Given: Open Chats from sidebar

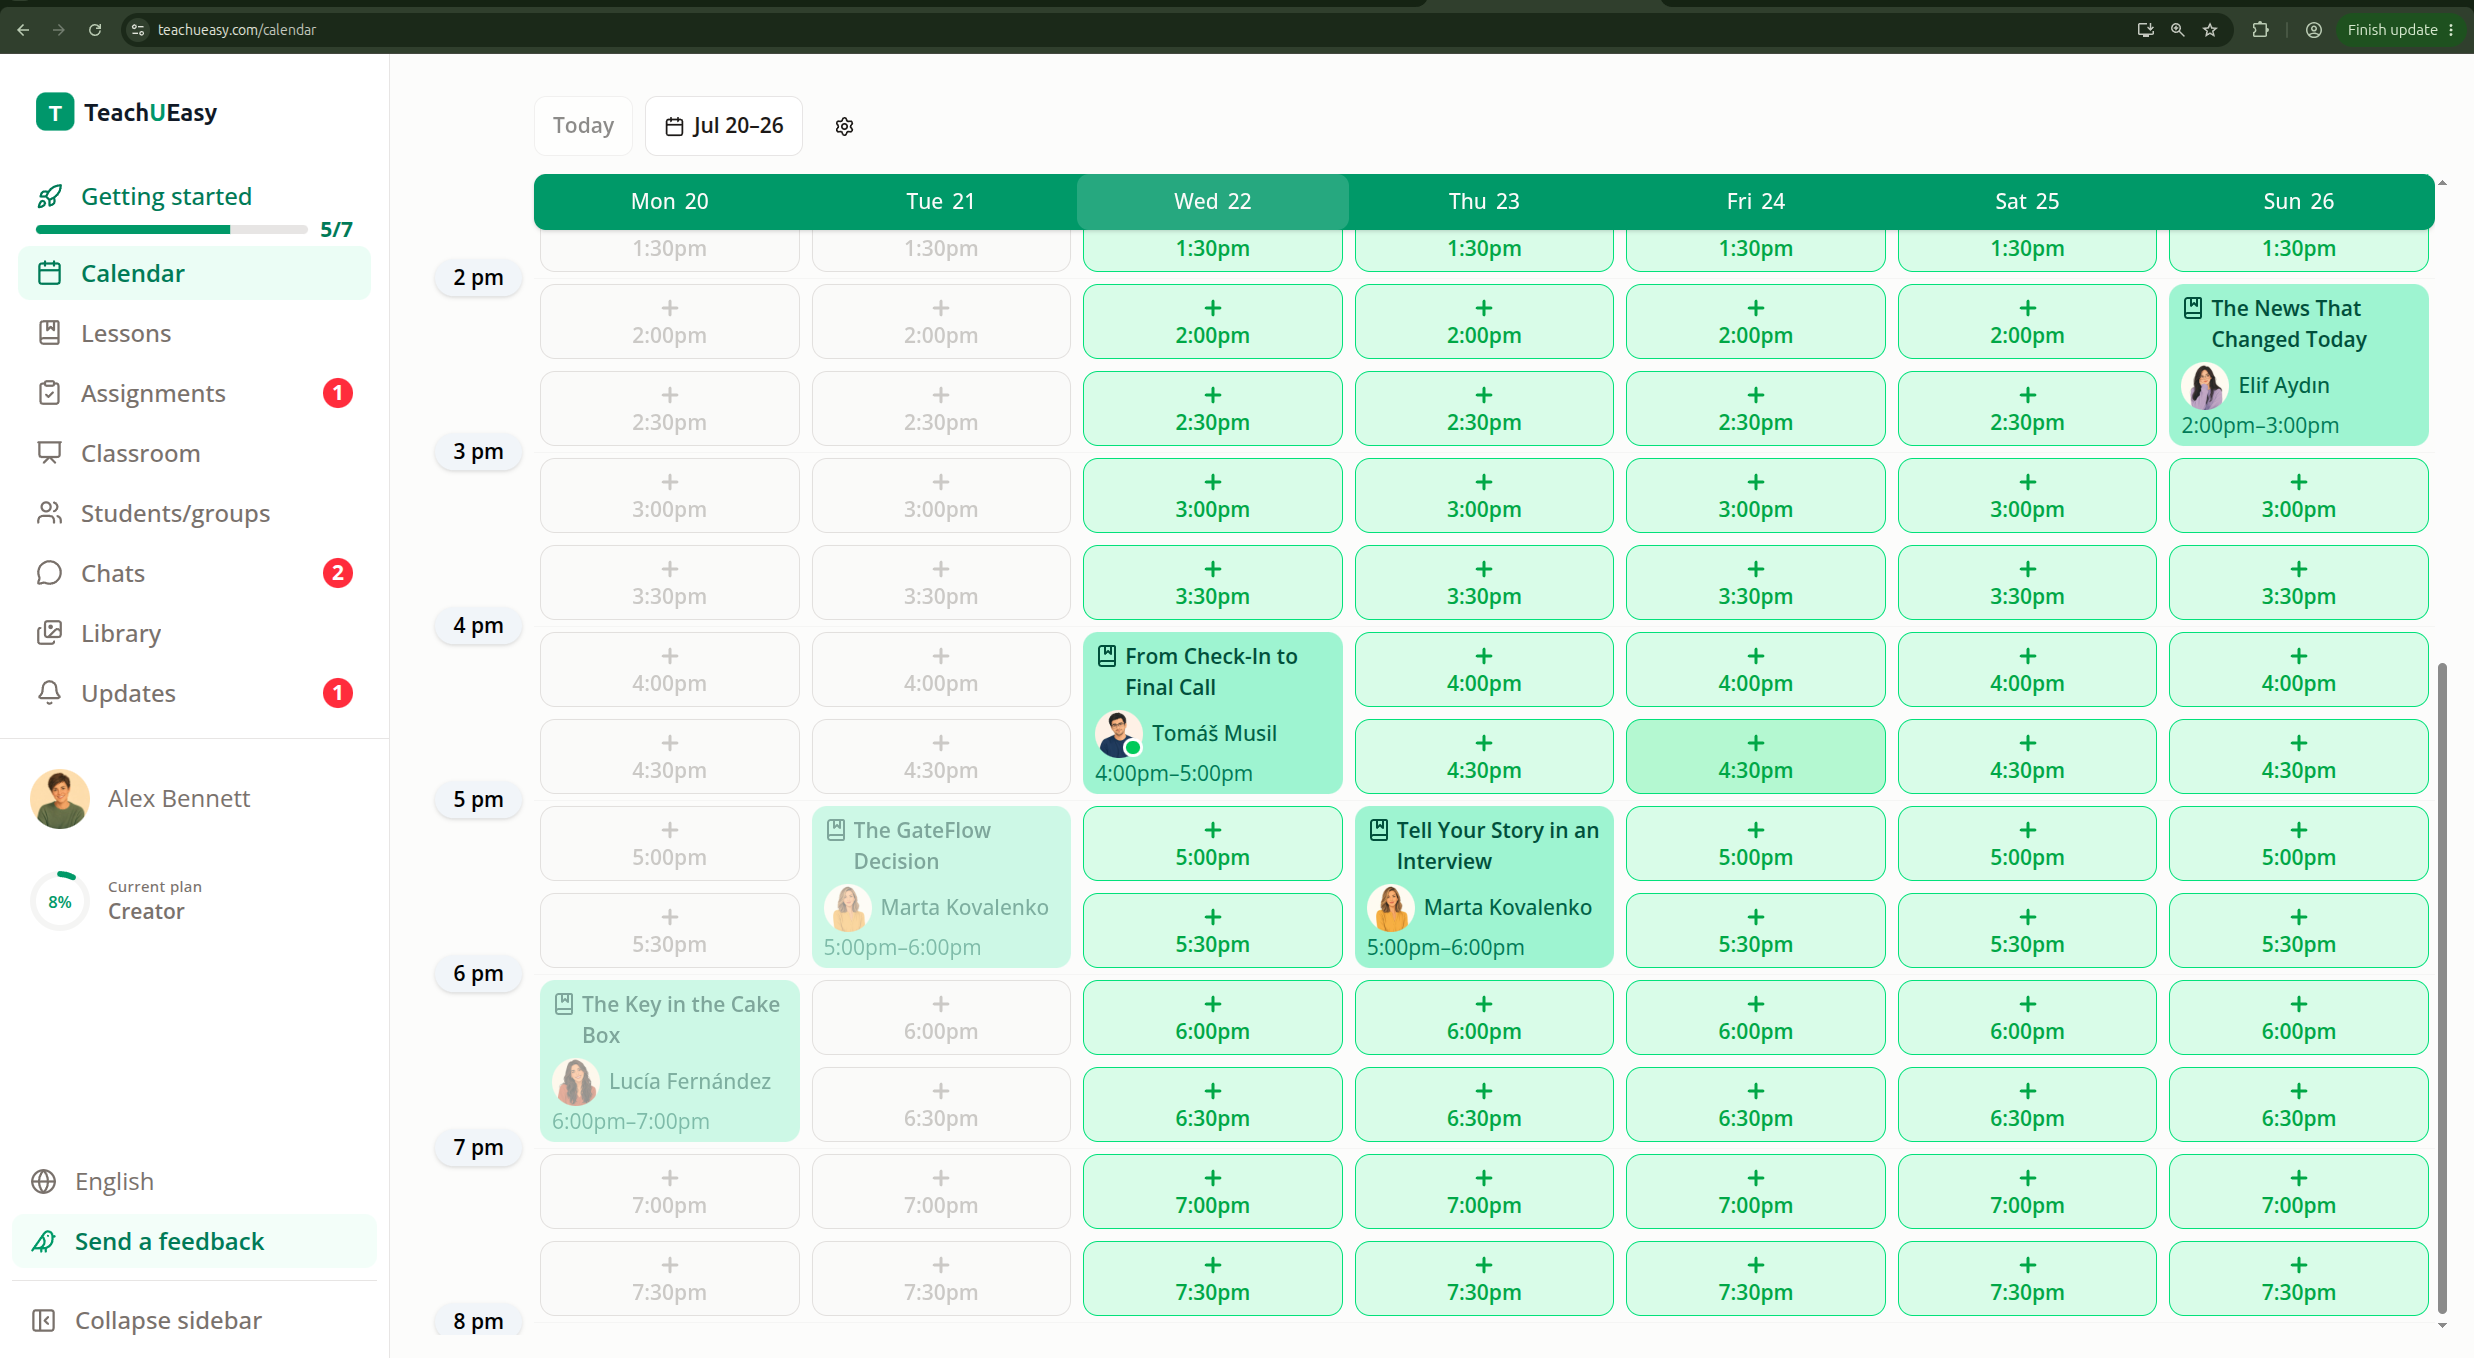Looking at the screenshot, I should [x=194, y=573].
